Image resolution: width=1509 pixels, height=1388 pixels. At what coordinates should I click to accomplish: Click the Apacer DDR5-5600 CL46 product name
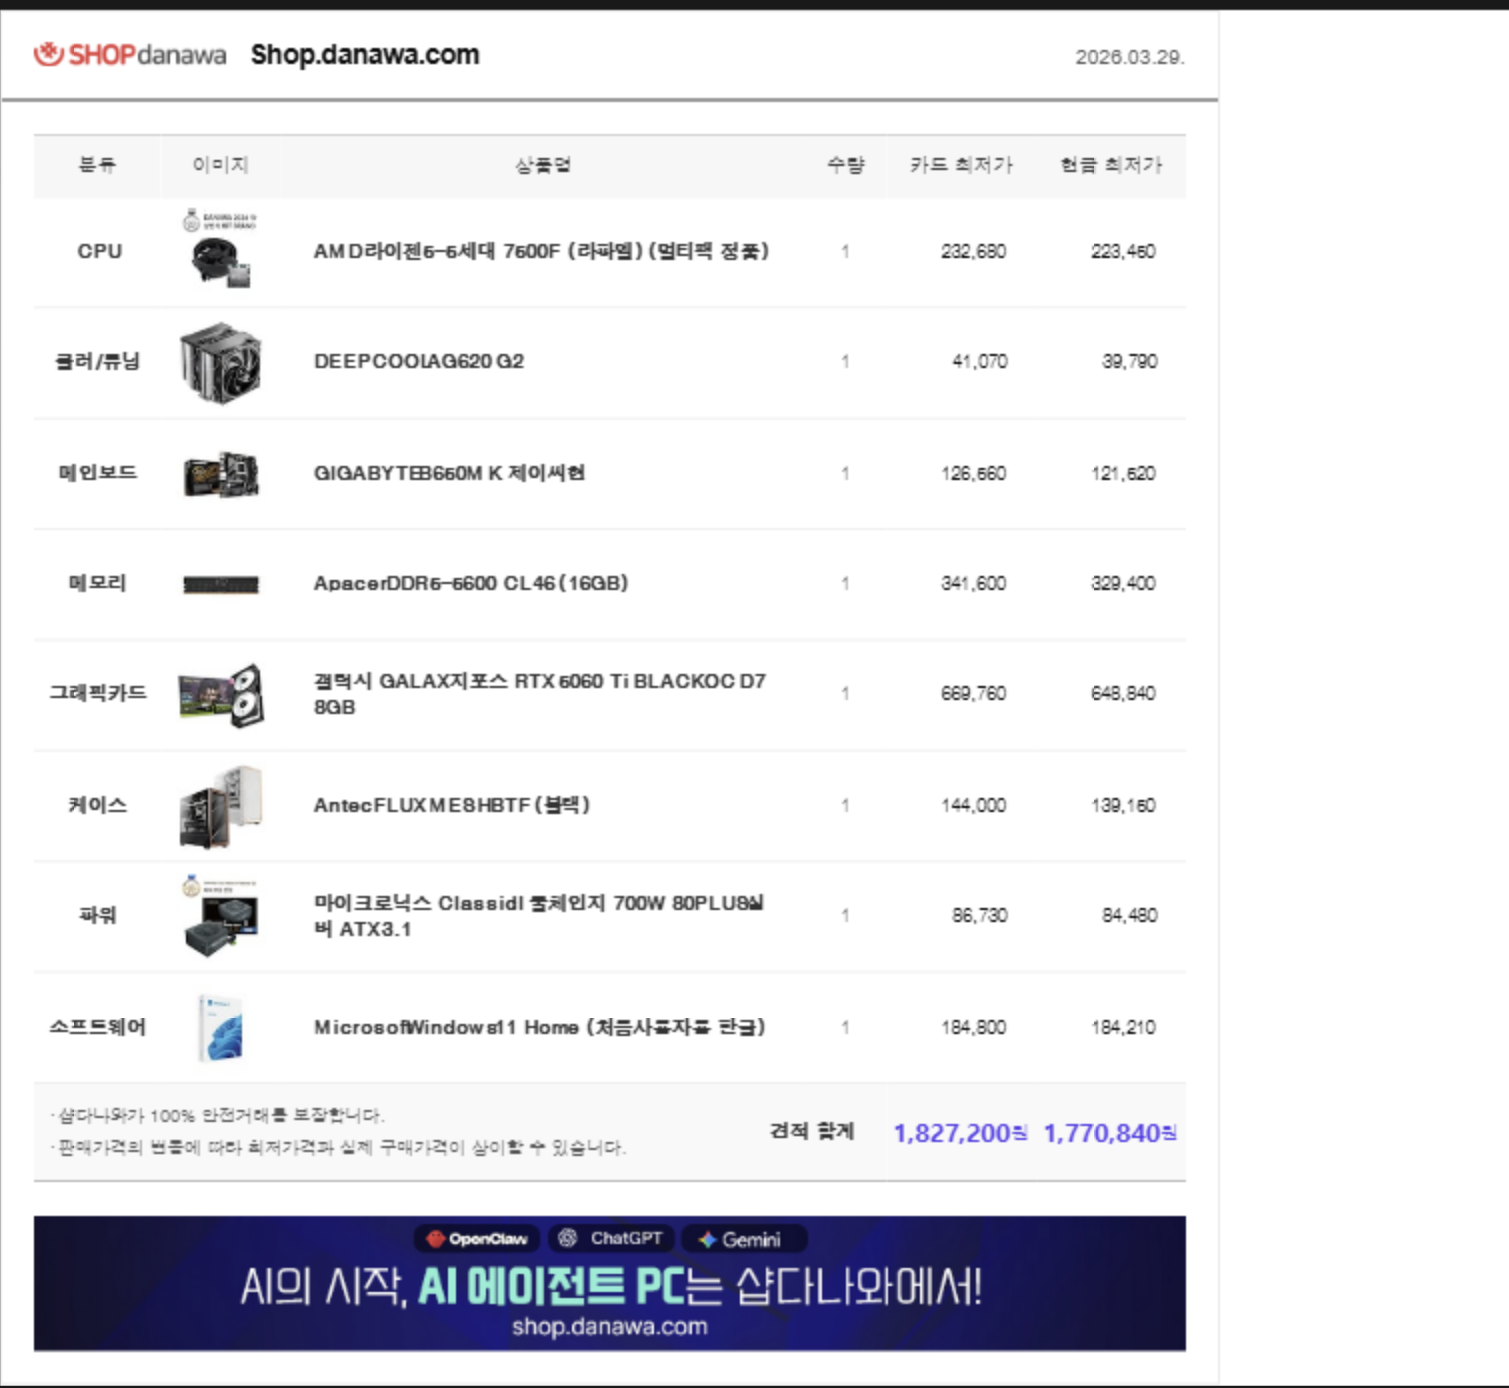point(471,583)
